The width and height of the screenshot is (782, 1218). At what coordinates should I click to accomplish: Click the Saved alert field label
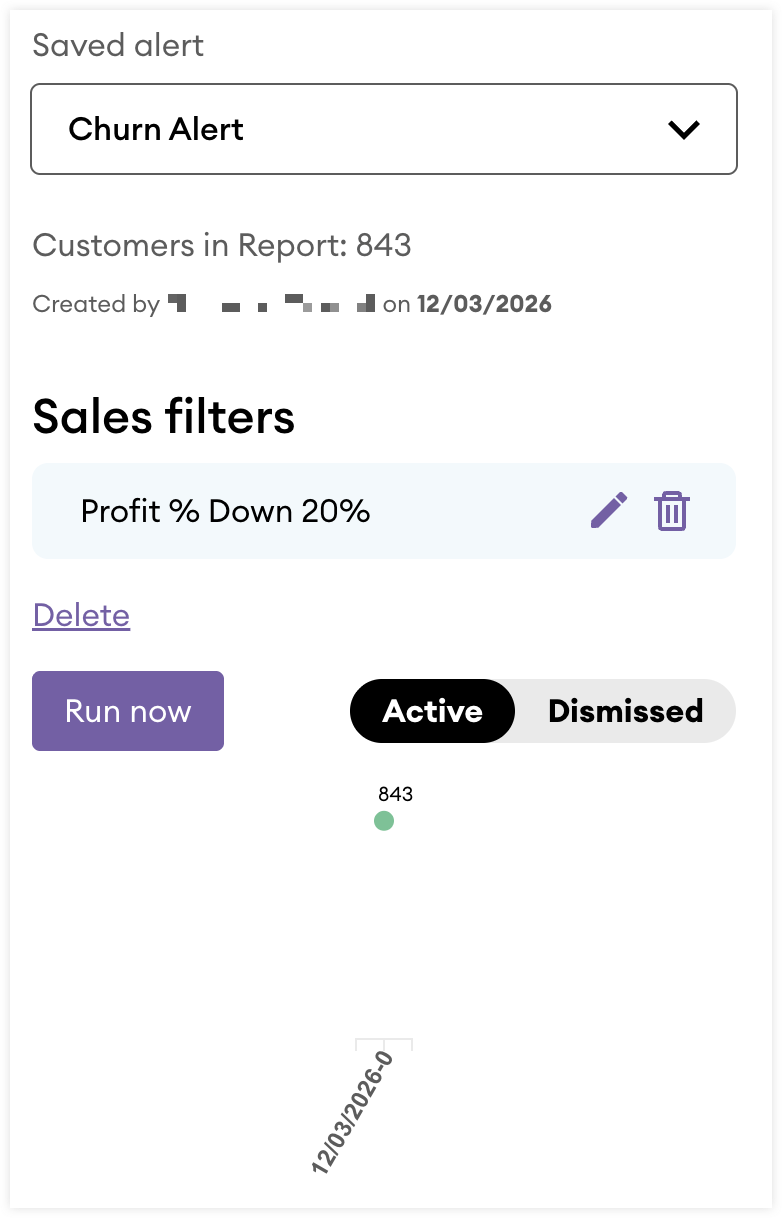(118, 45)
